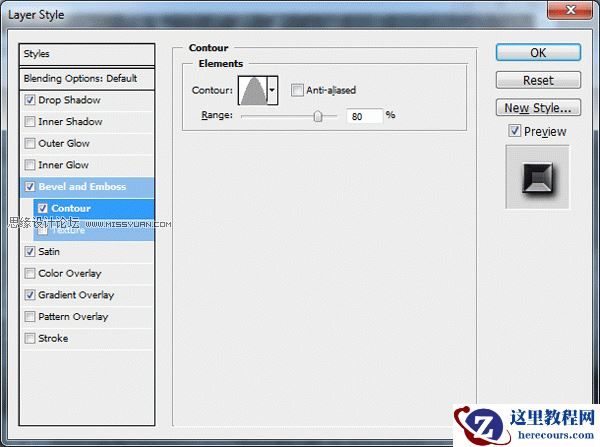Enable the Outer Glow checkbox
This screenshot has height=447, width=600.
pyautogui.click(x=30, y=144)
